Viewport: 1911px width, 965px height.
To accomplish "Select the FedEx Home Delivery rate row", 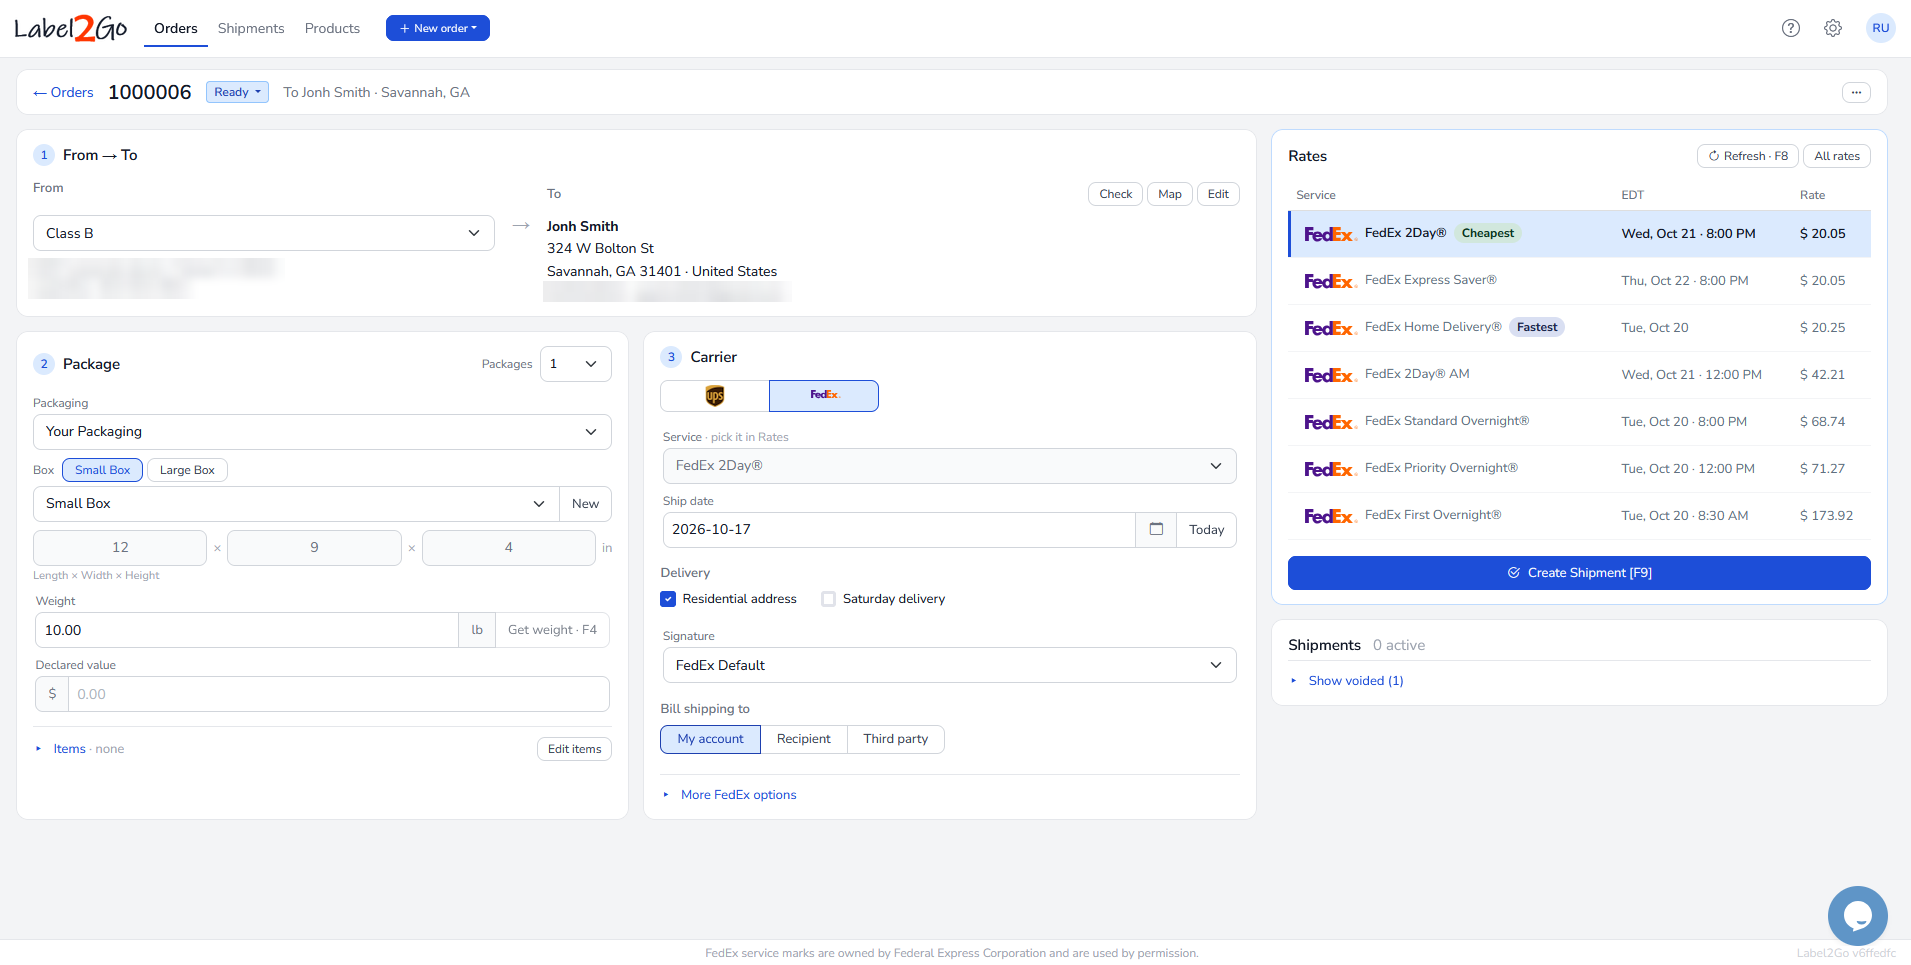I will coord(1579,328).
